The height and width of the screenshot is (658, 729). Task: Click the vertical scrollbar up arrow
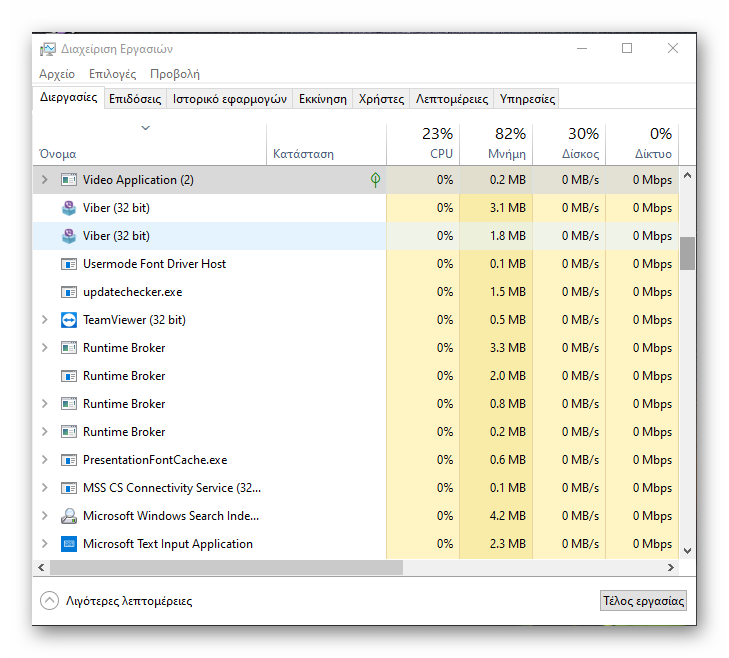[x=687, y=176]
